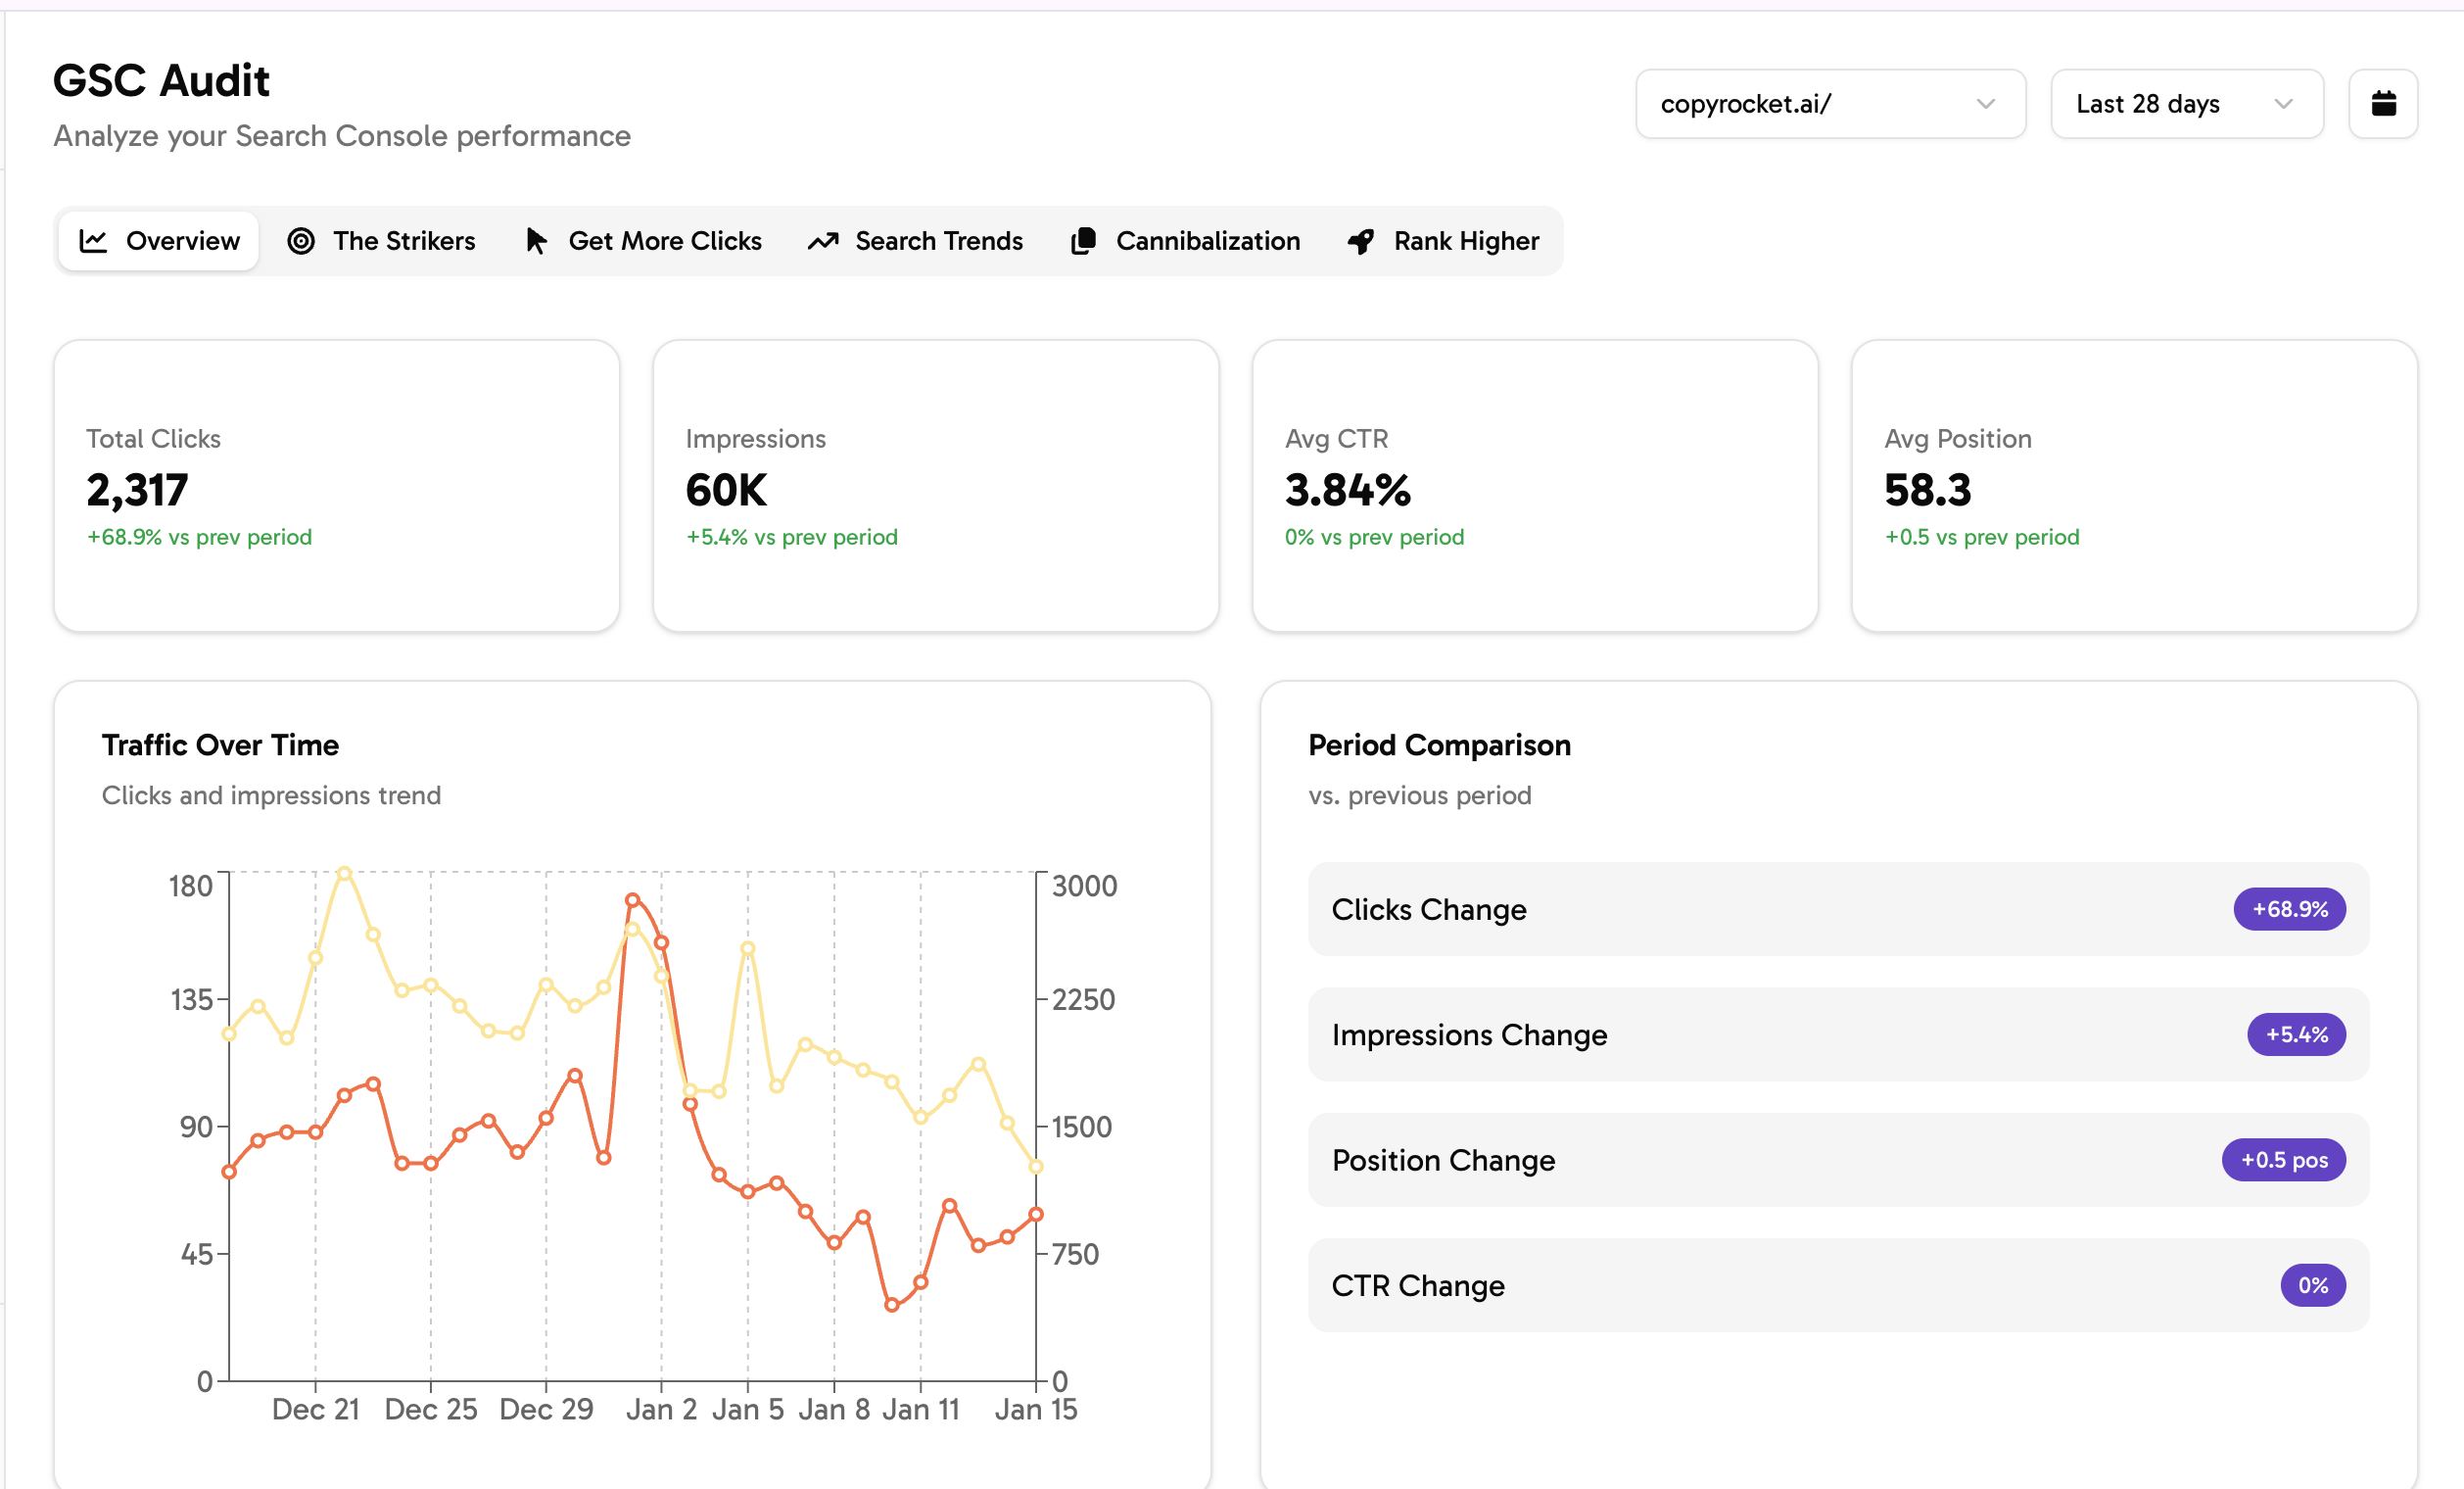Select the copy-pages icon next to Cannibalization
Viewport: 2464px width, 1489px height.
click(1082, 240)
